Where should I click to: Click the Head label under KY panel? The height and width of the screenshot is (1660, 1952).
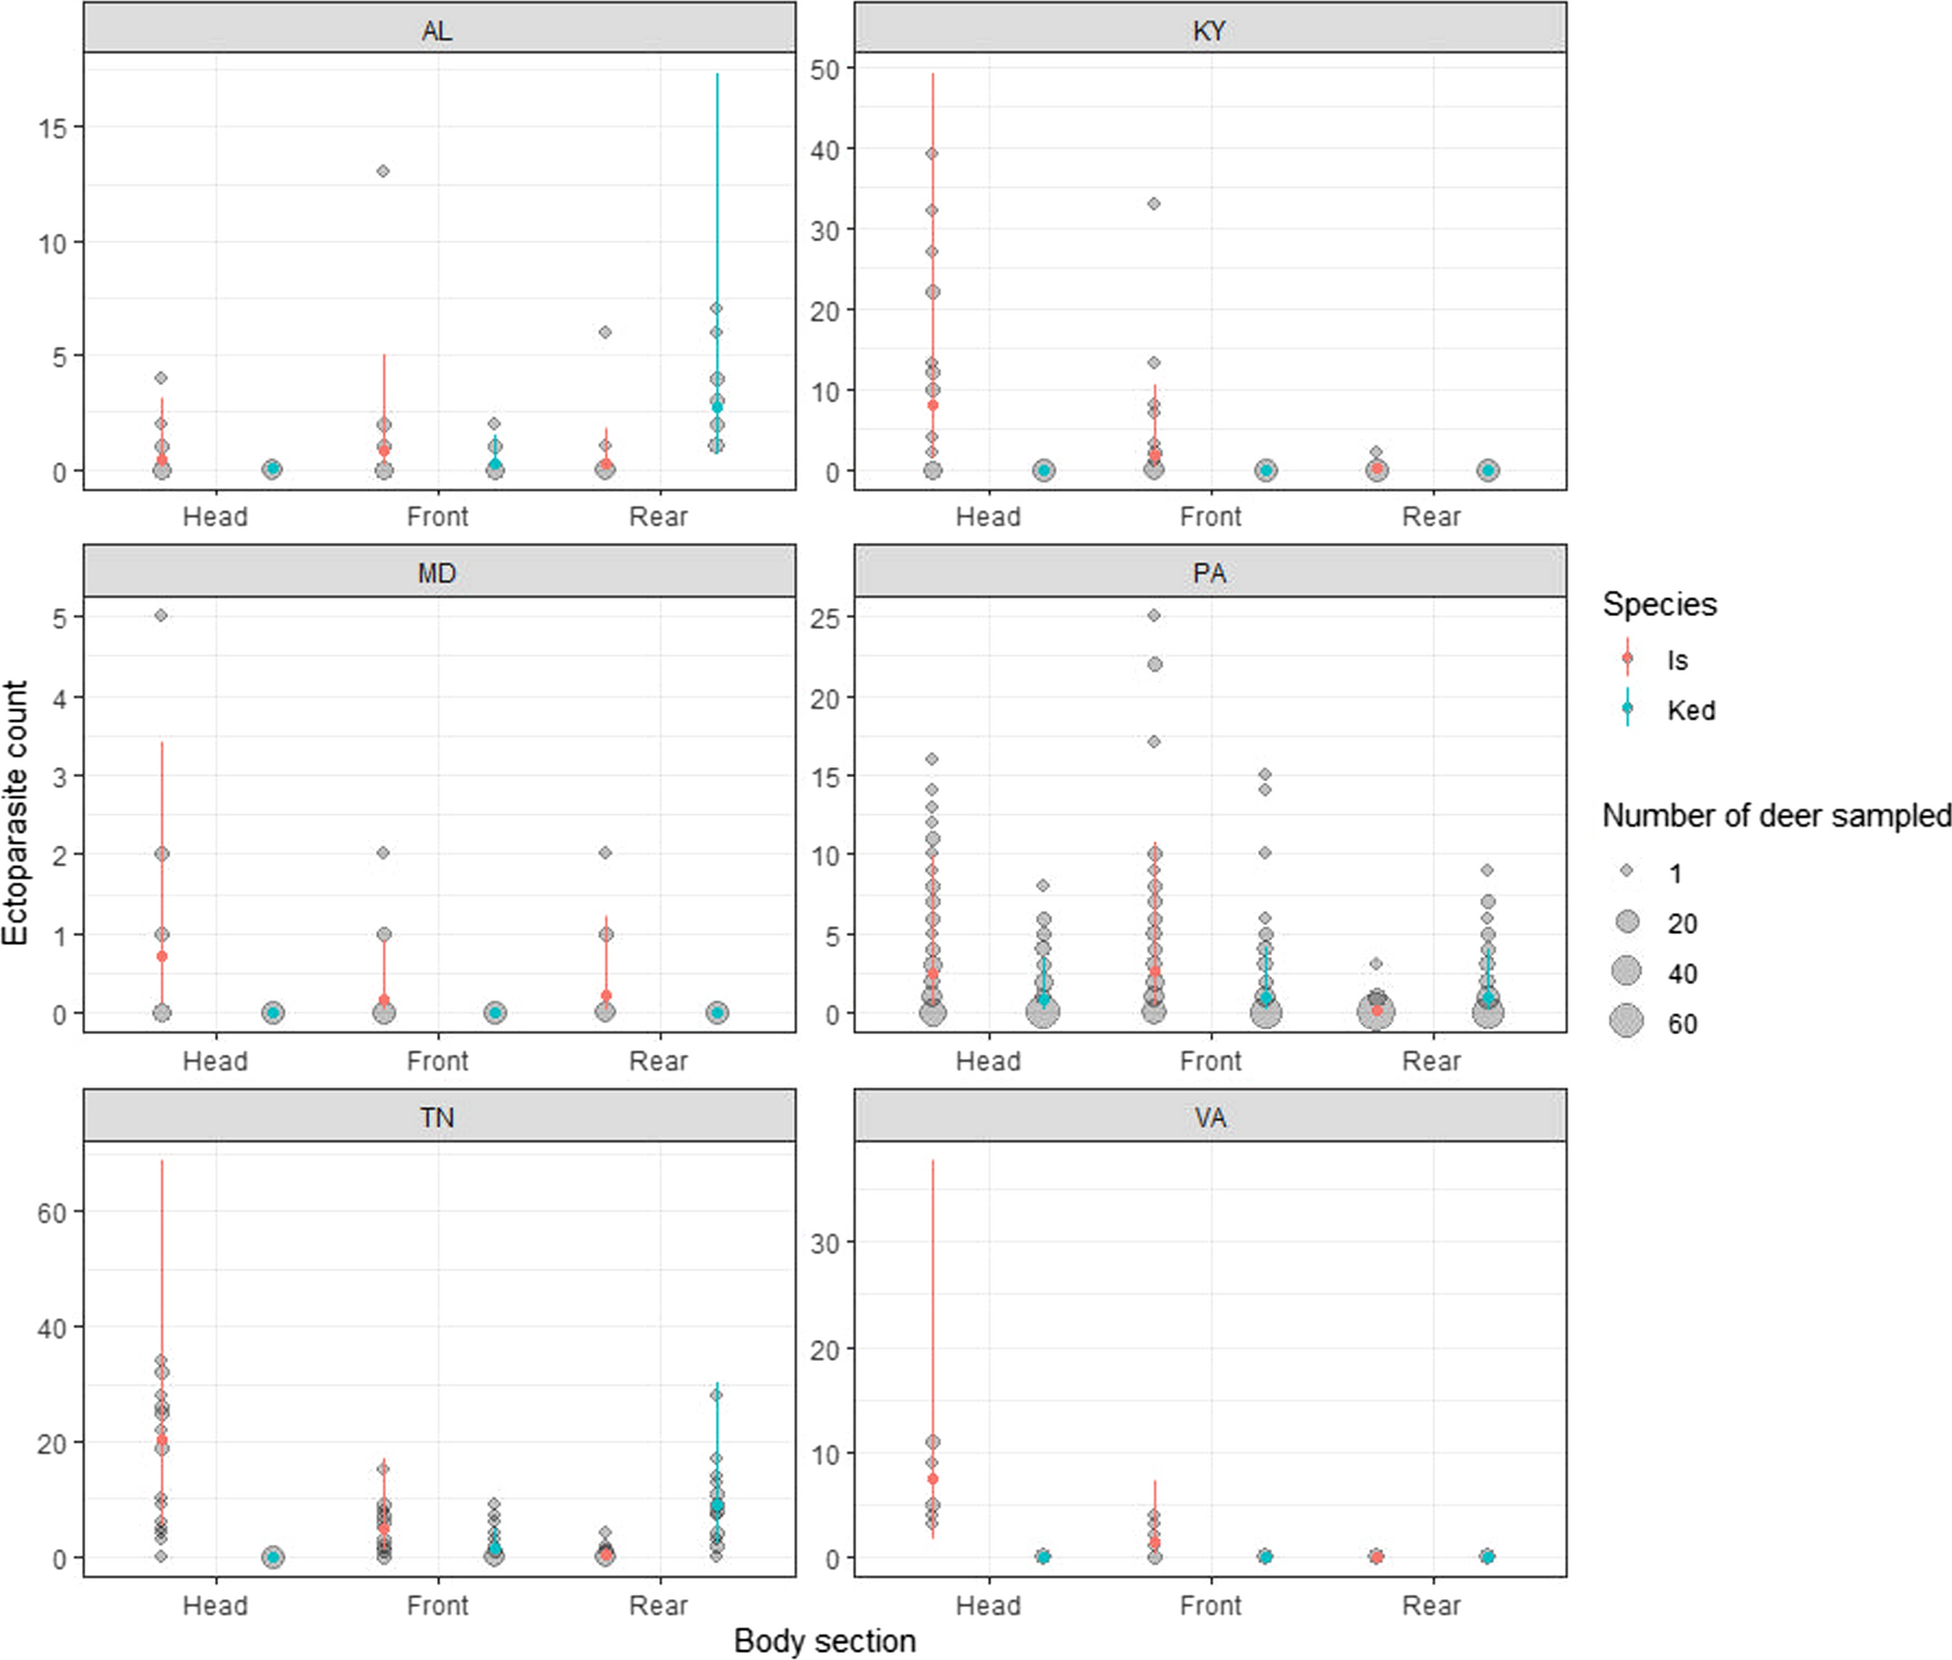click(x=988, y=517)
